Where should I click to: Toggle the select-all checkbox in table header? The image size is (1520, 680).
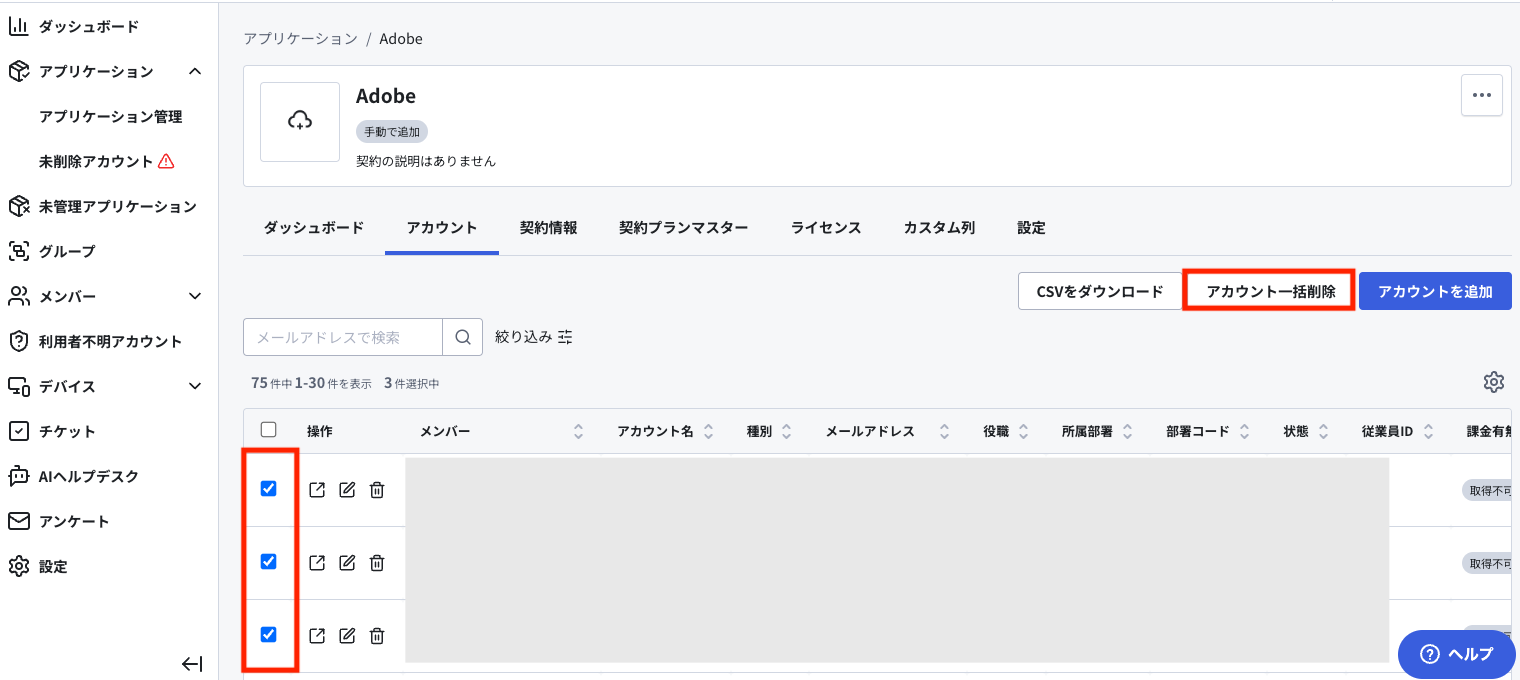pyautogui.click(x=268, y=430)
